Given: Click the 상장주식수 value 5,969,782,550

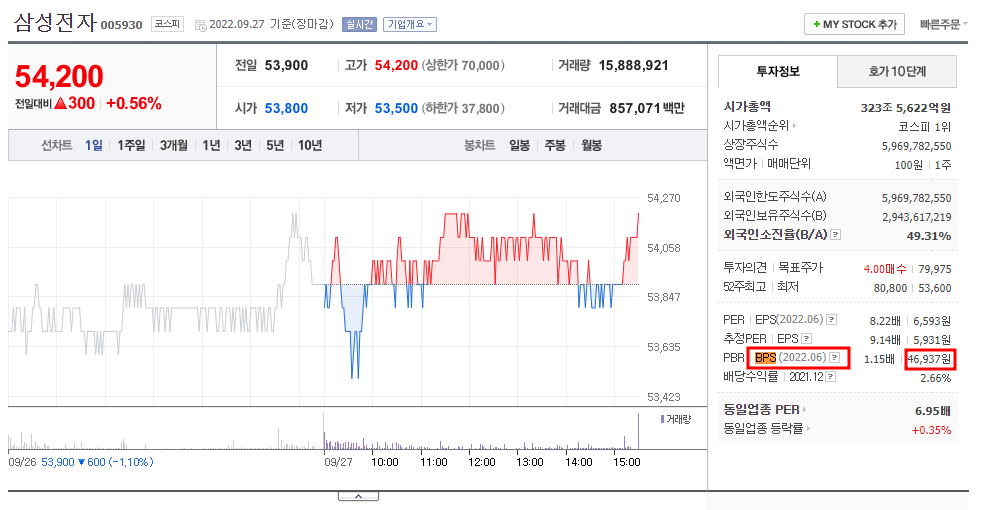Looking at the screenshot, I should tap(917, 146).
